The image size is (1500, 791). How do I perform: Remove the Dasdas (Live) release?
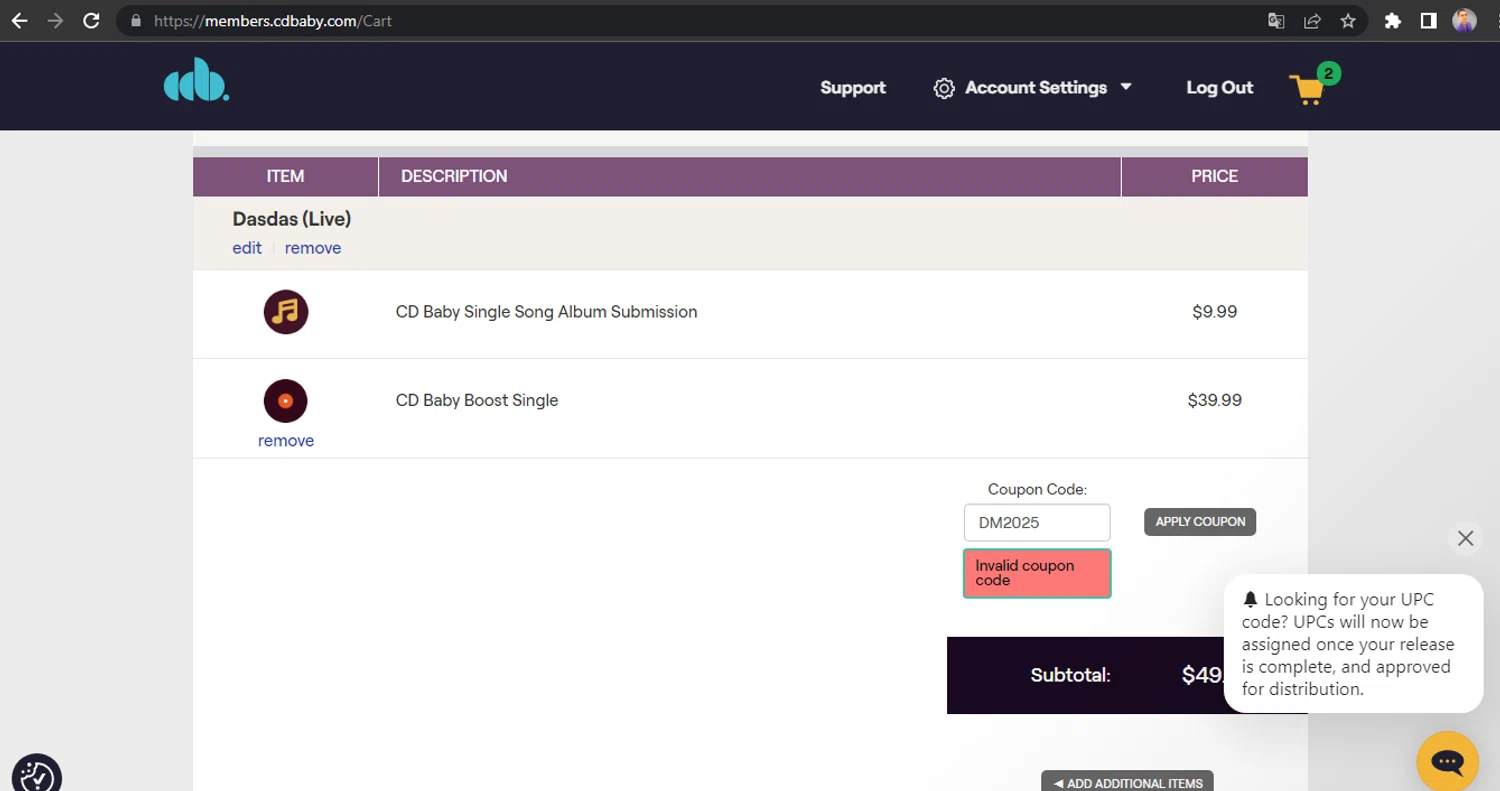point(313,248)
